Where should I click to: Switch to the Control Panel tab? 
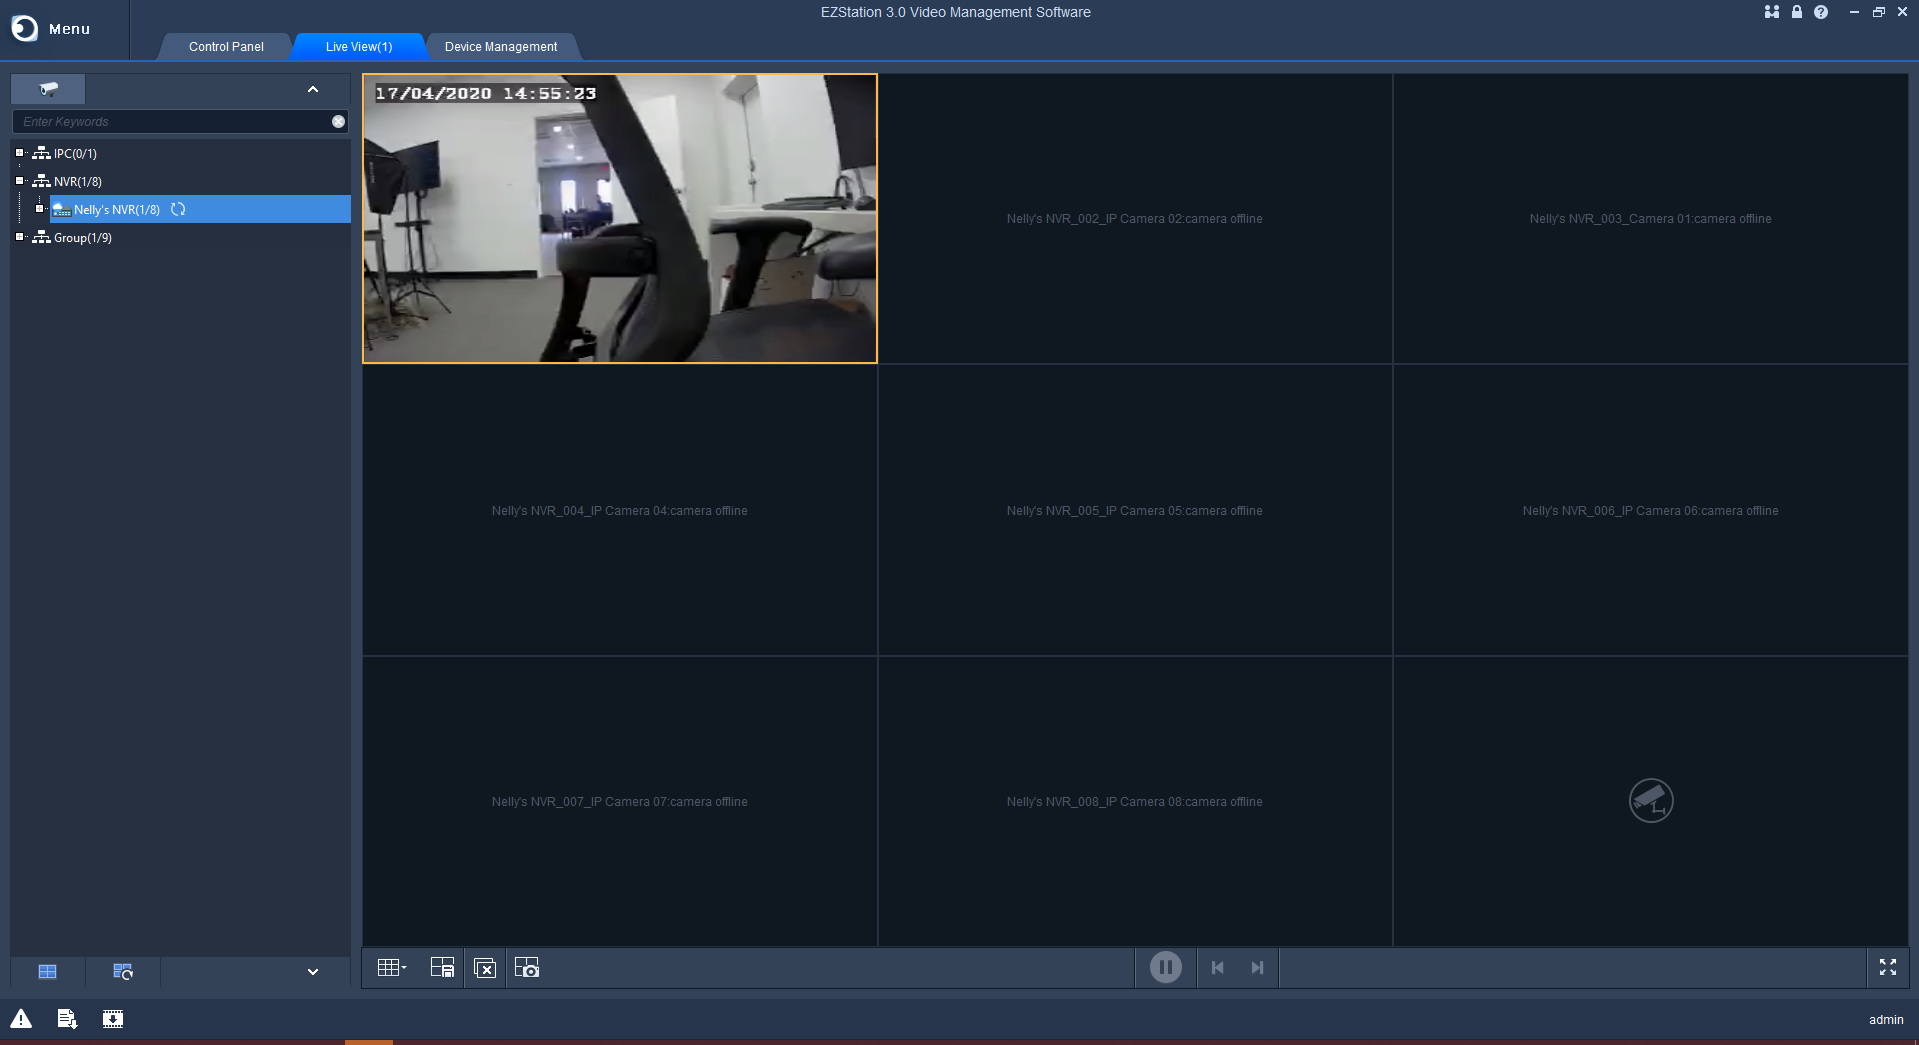pyautogui.click(x=226, y=47)
